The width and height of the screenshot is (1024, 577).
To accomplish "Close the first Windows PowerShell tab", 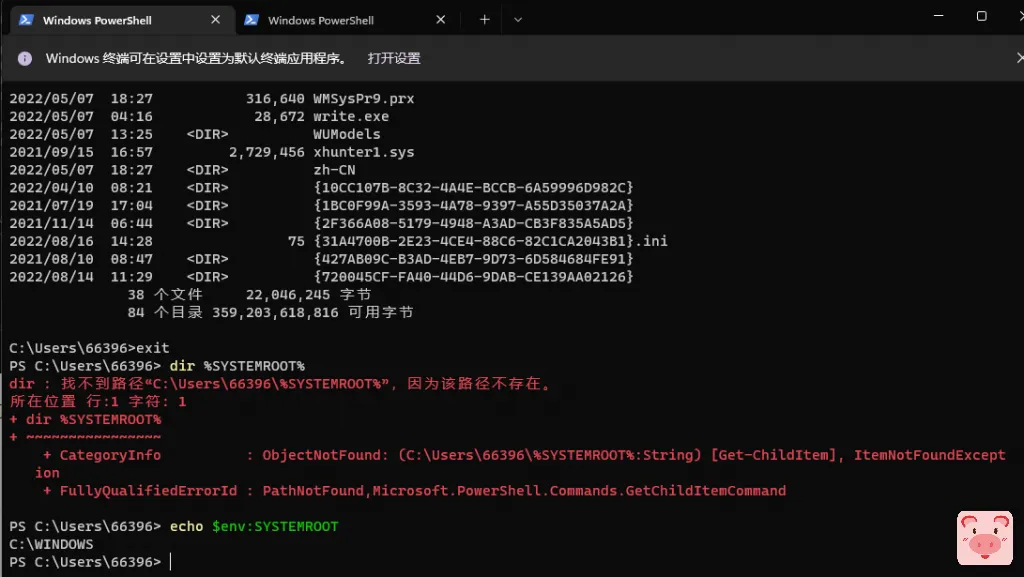I will click(x=215, y=20).
